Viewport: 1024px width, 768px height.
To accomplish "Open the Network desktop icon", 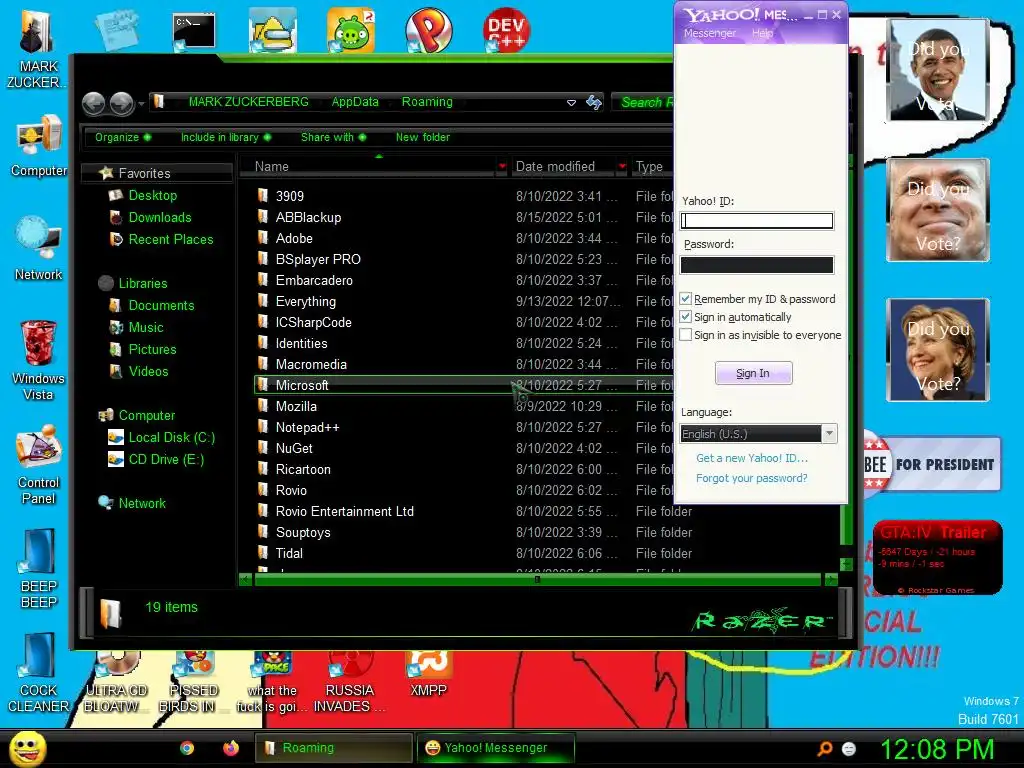I will (39, 248).
